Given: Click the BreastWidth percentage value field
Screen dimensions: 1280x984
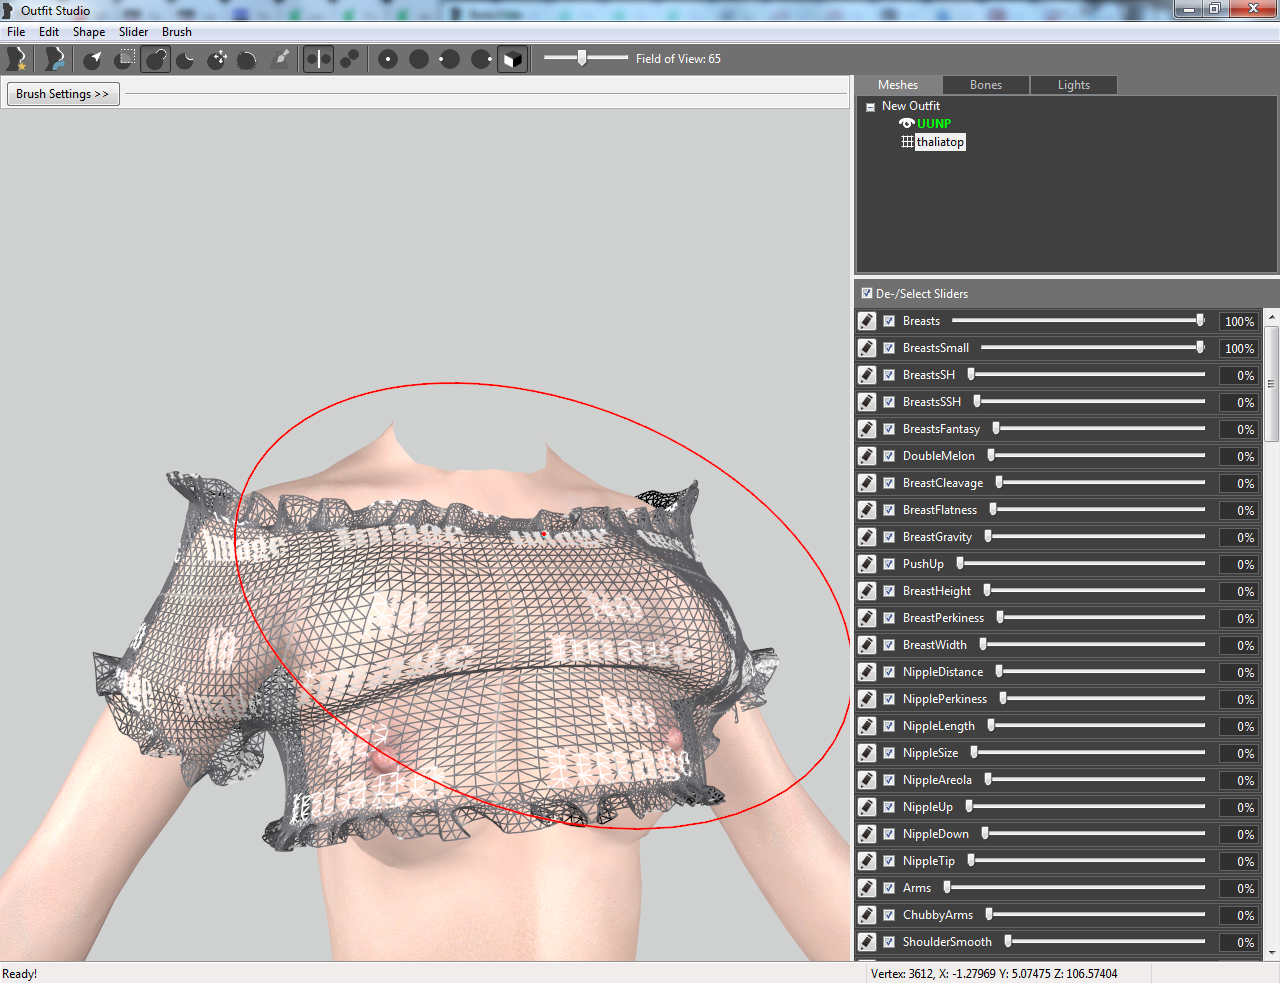Looking at the screenshot, I should 1238,645.
